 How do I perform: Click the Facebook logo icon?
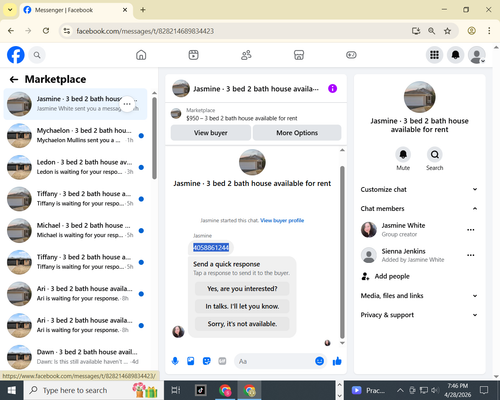click(16, 55)
